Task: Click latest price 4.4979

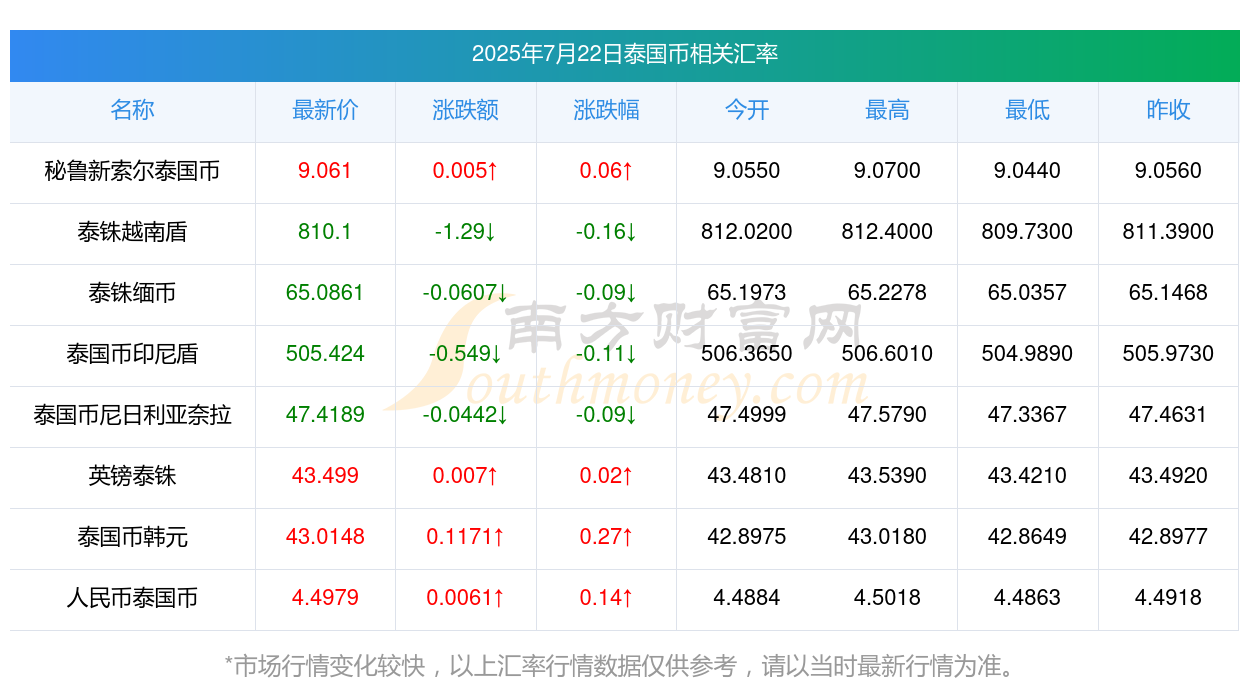Action: point(325,598)
